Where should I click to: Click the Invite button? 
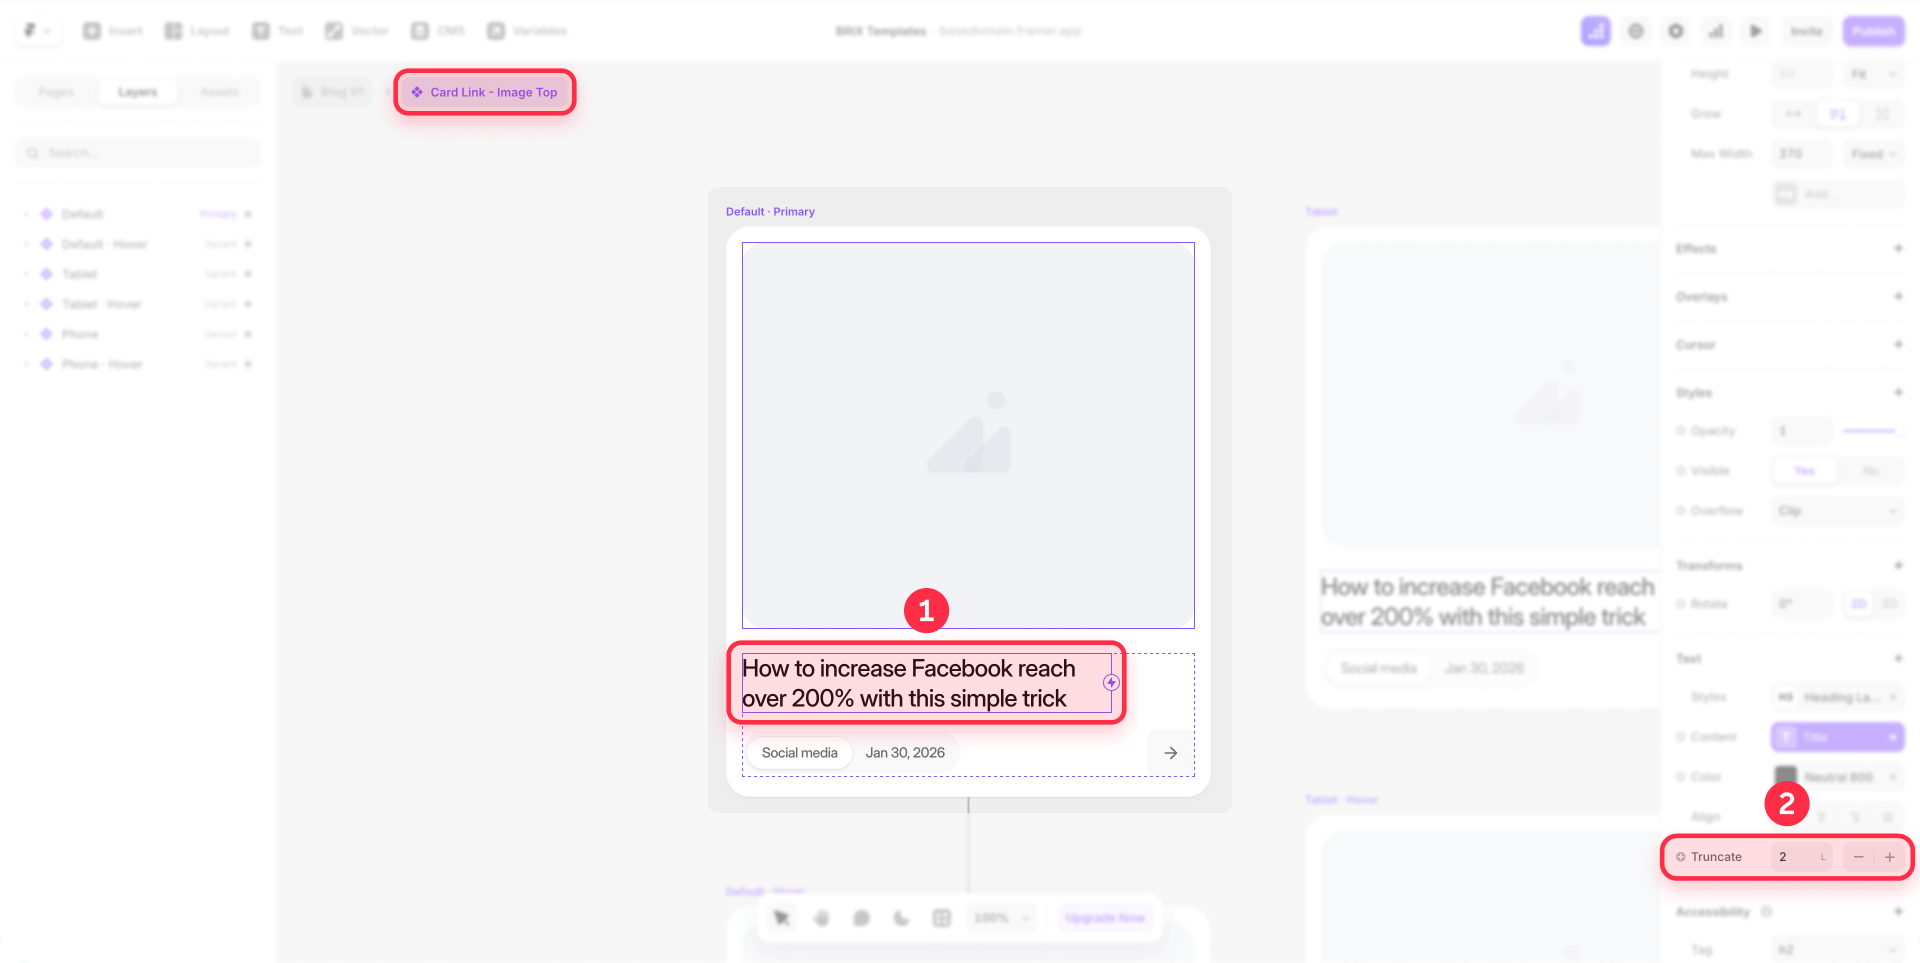[x=1806, y=31]
